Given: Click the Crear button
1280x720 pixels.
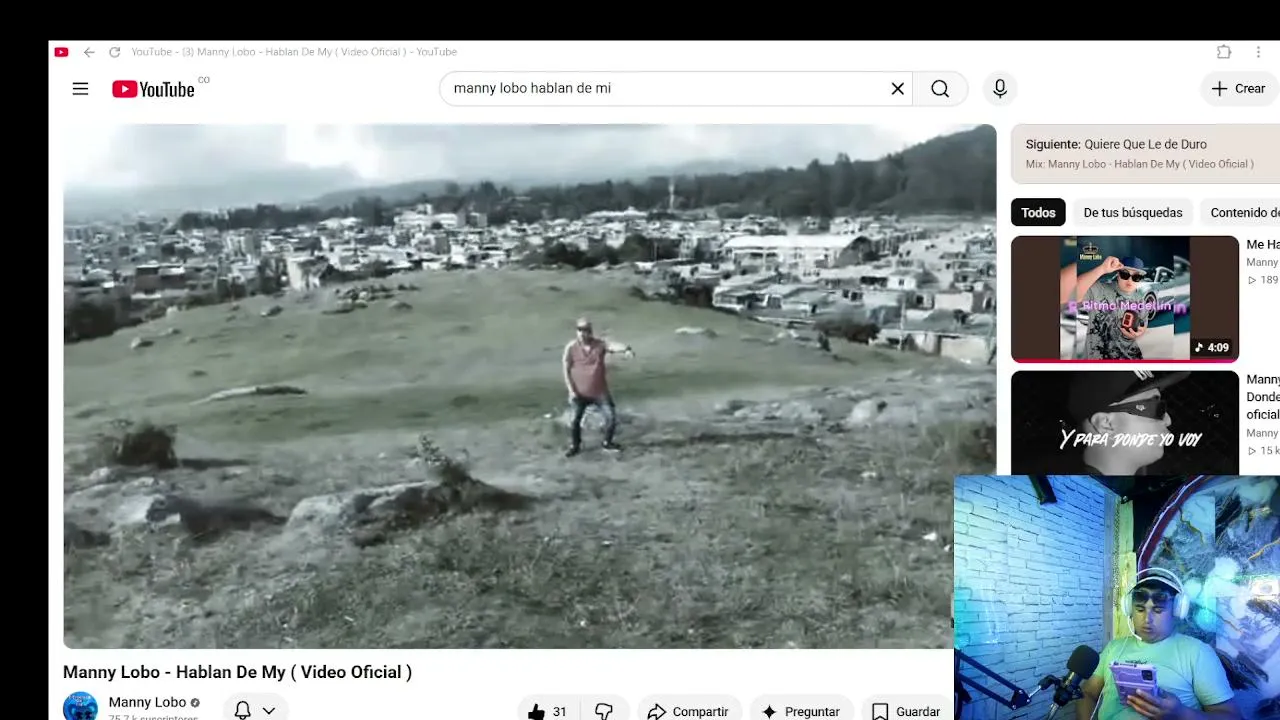Looking at the screenshot, I should point(1239,89).
